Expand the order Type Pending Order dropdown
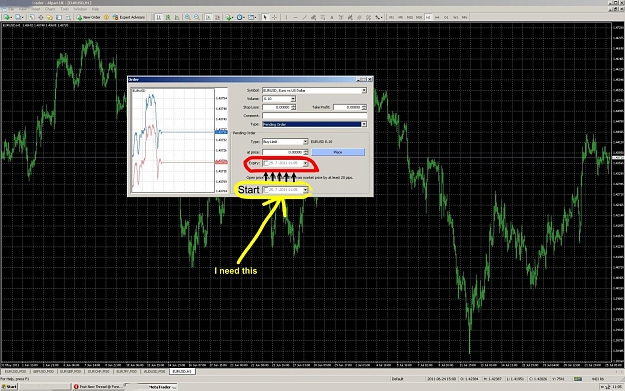 tap(364, 124)
